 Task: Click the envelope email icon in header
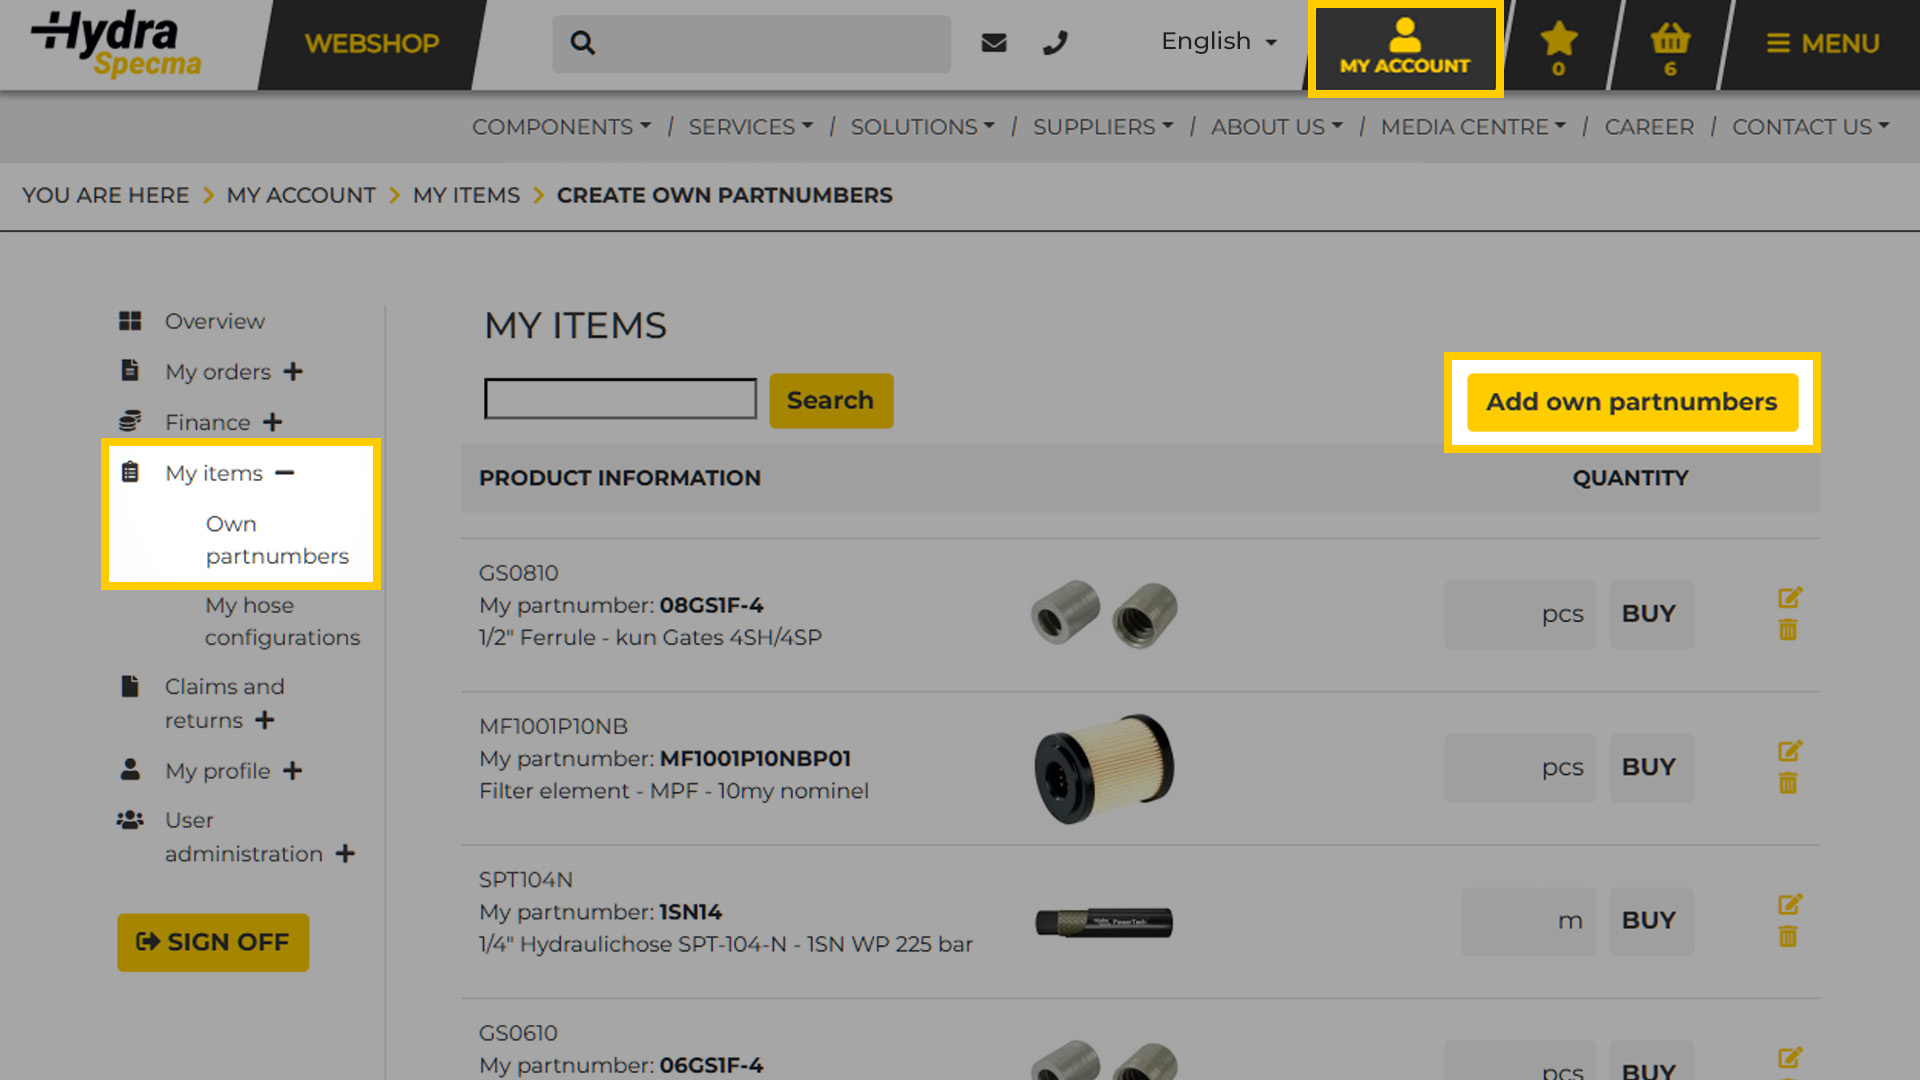pyautogui.click(x=993, y=43)
